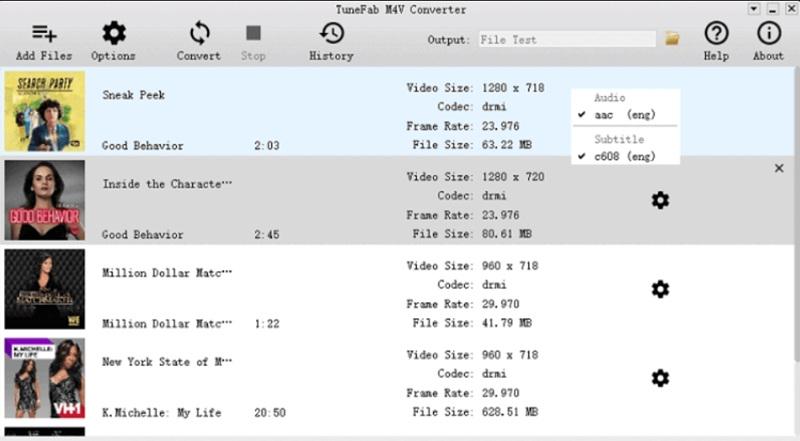The width and height of the screenshot is (800, 441).
Task: Open the title bar dropdown arrow menu
Action: pyautogui.click(x=753, y=8)
